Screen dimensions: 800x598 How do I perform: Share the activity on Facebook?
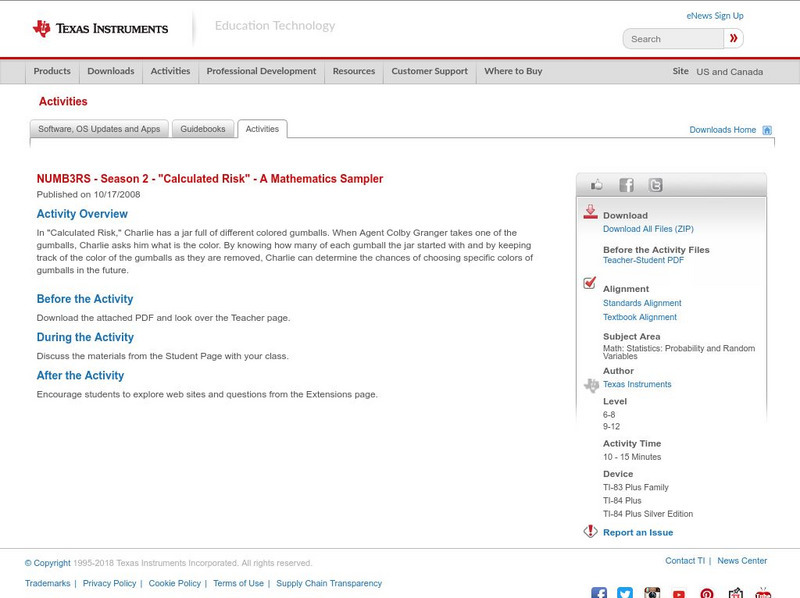coord(627,184)
